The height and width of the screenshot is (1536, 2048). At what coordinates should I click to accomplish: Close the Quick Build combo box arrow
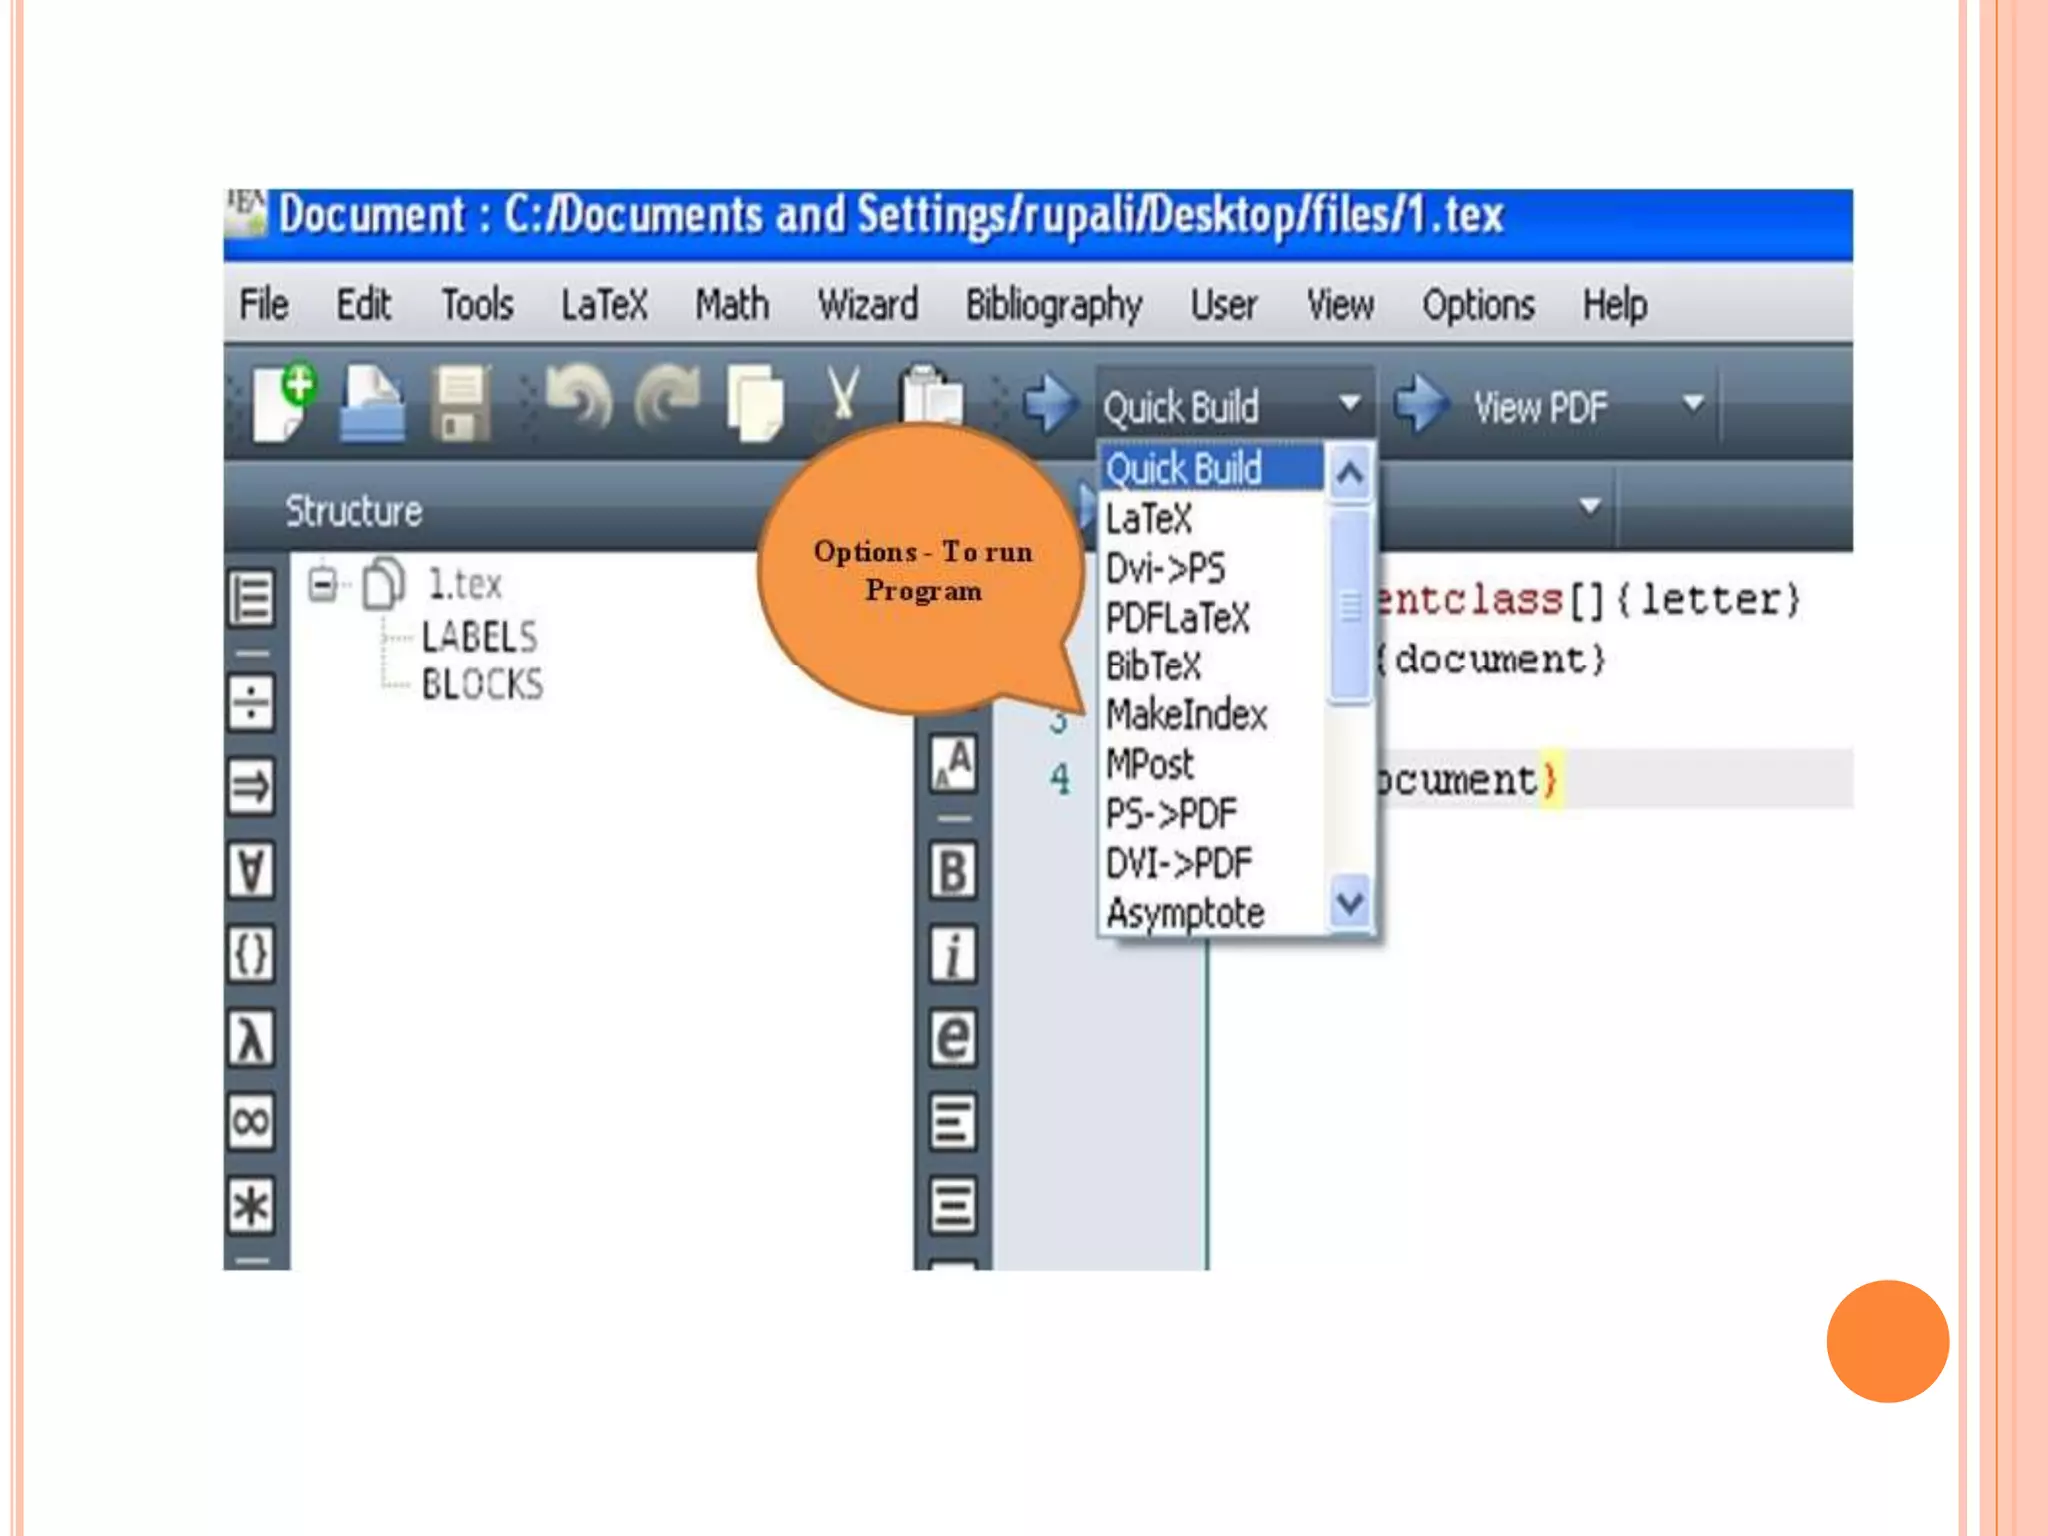click(x=1349, y=403)
